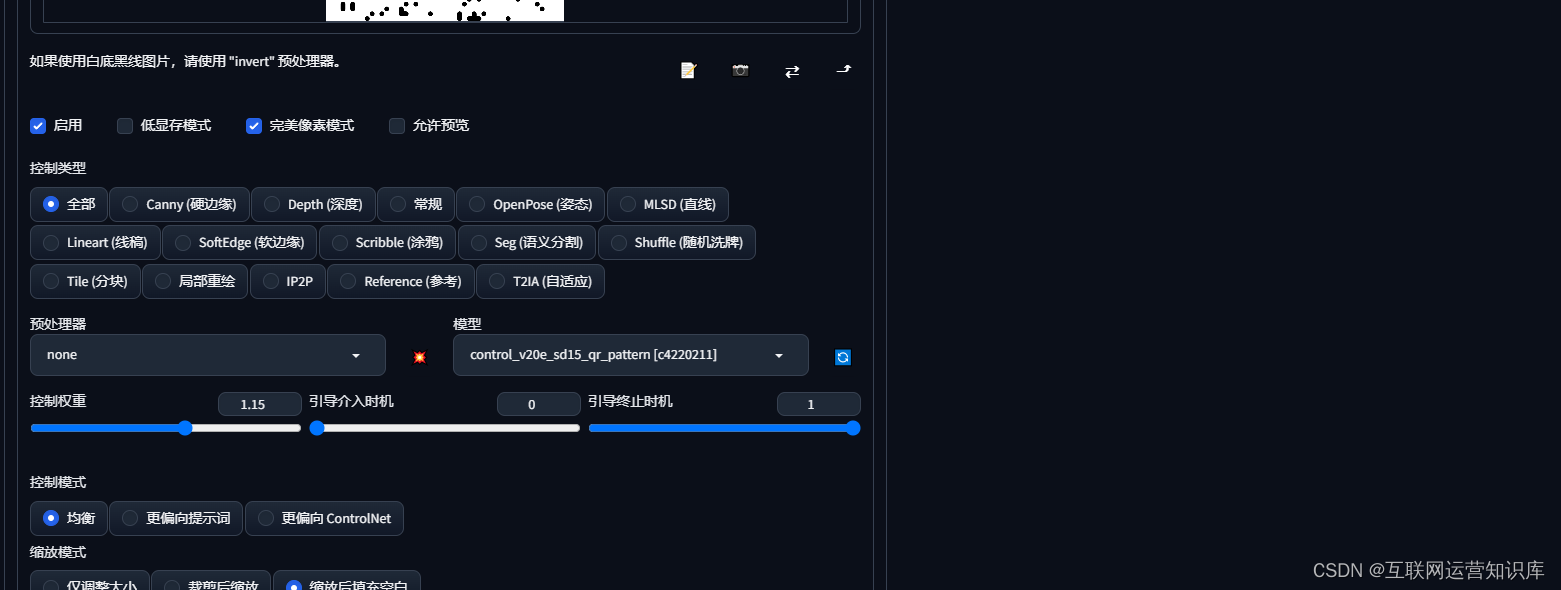Click the 控制权重 value field 1.15
Image resolution: width=1561 pixels, height=590 pixels.
(x=260, y=404)
